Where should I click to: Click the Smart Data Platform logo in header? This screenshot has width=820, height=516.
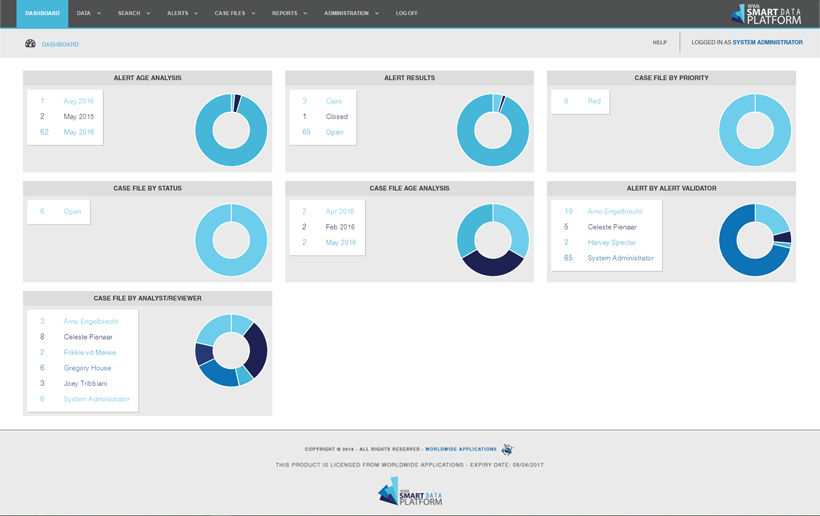click(766, 14)
